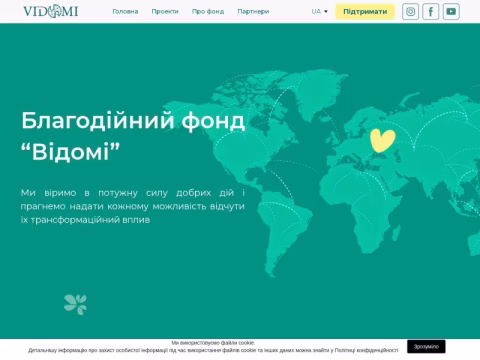The height and width of the screenshot is (360, 480).
Task: Open the Instagram social icon
Action: [x=410, y=12]
